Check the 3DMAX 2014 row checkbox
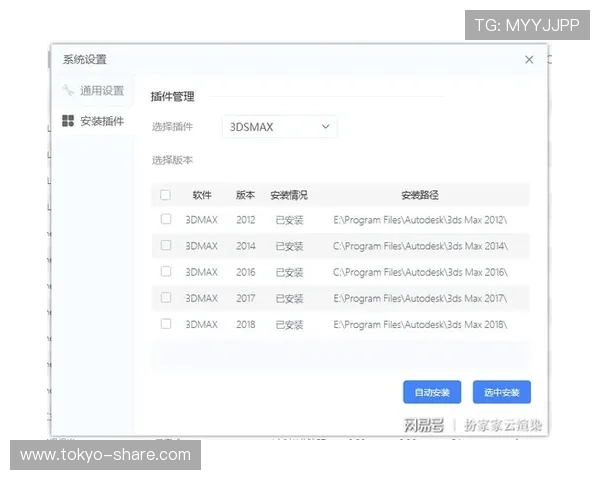 click(166, 245)
